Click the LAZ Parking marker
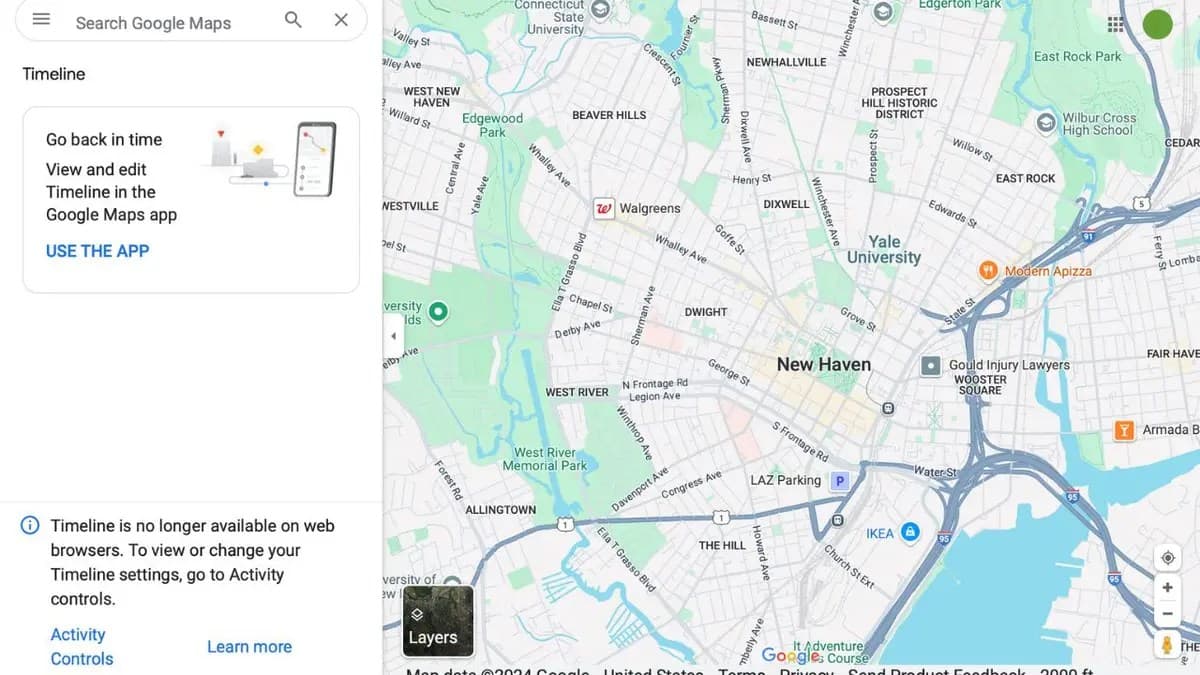Screen dimensions: 1200x675 (838, 480)
